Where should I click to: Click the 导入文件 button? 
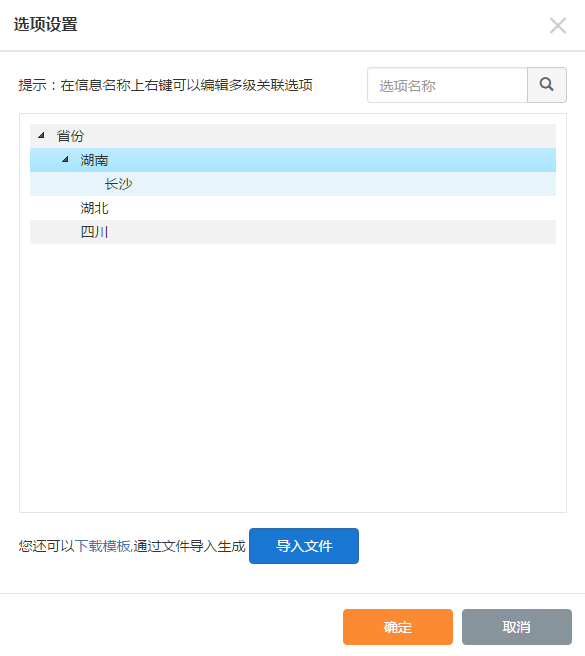click(x=304, y=546)
